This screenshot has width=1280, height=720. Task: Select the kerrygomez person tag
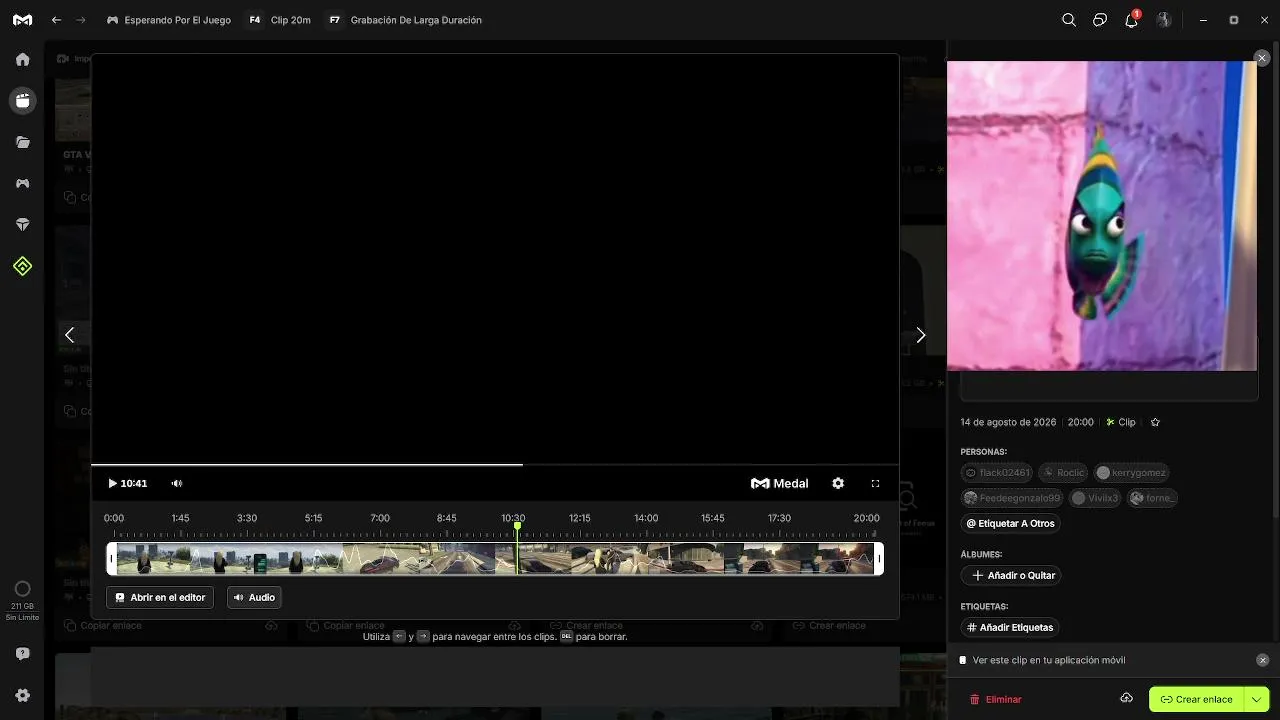click(1131, 473)
